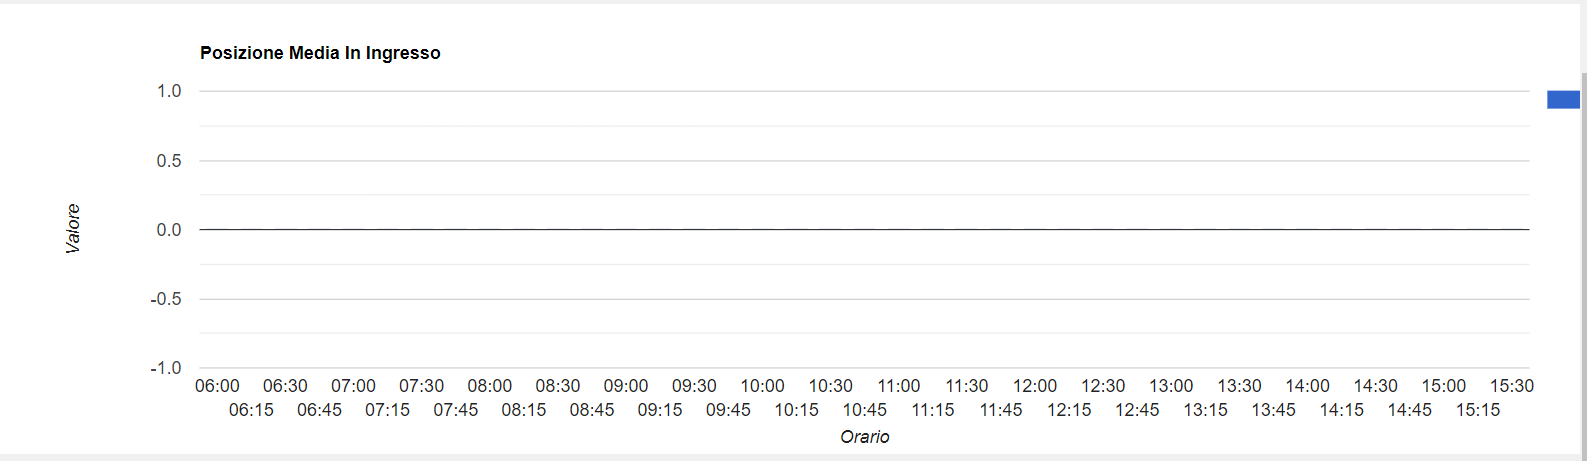
Task: Click the chart title Posizione Media In Ingresso
Action: coord(320,53)
